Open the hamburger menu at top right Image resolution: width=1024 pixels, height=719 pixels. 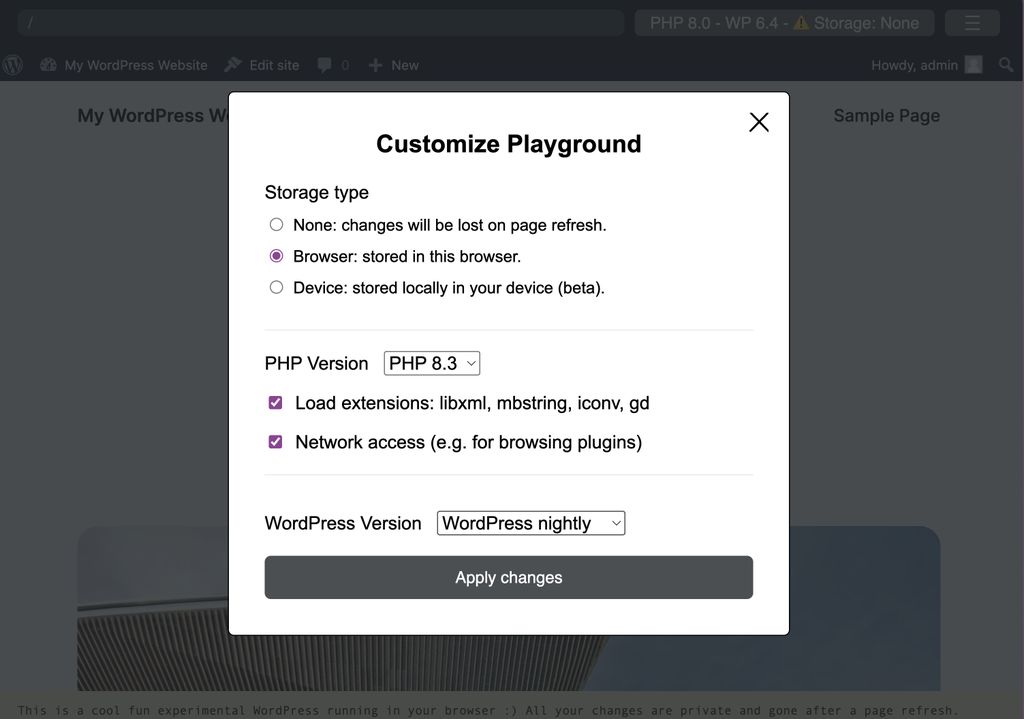pyautogui.click(x=971, y=23)
